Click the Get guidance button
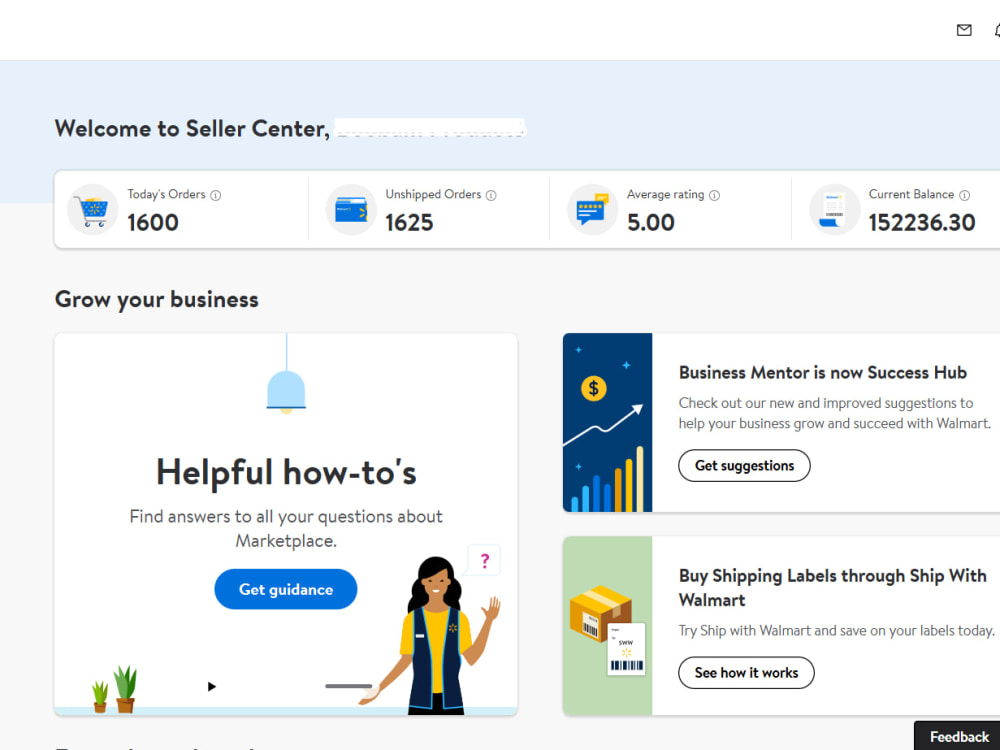This screenshot has height=750, width=1000. [286, 589]
